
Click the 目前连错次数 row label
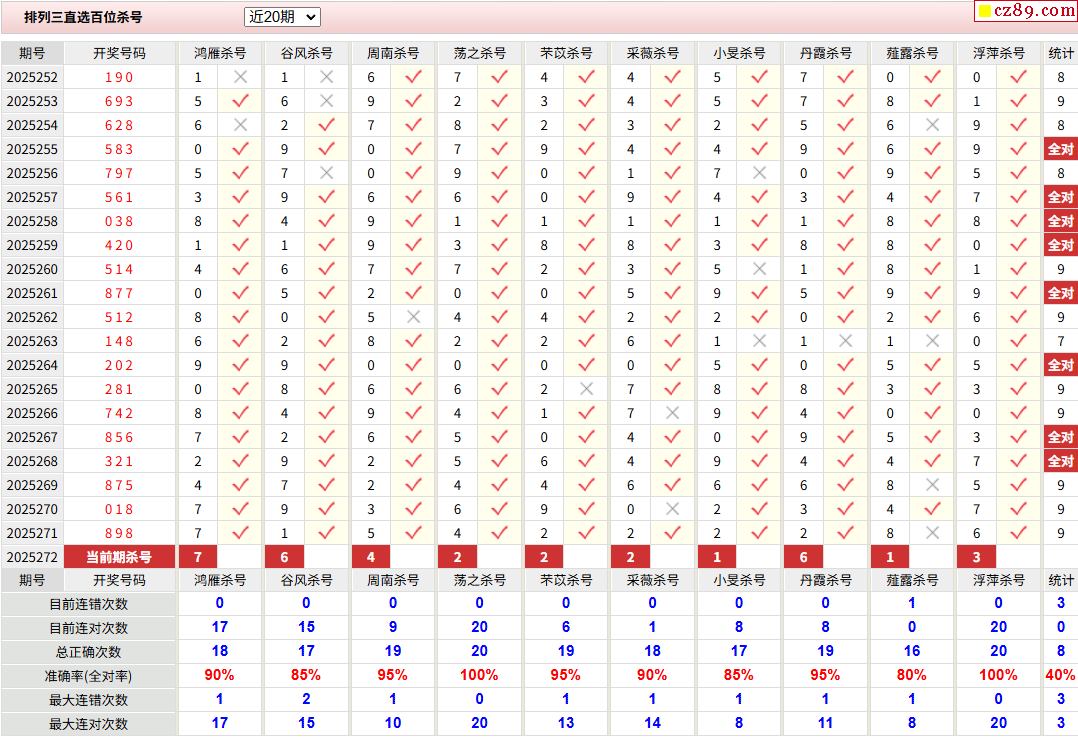(89, 604)
